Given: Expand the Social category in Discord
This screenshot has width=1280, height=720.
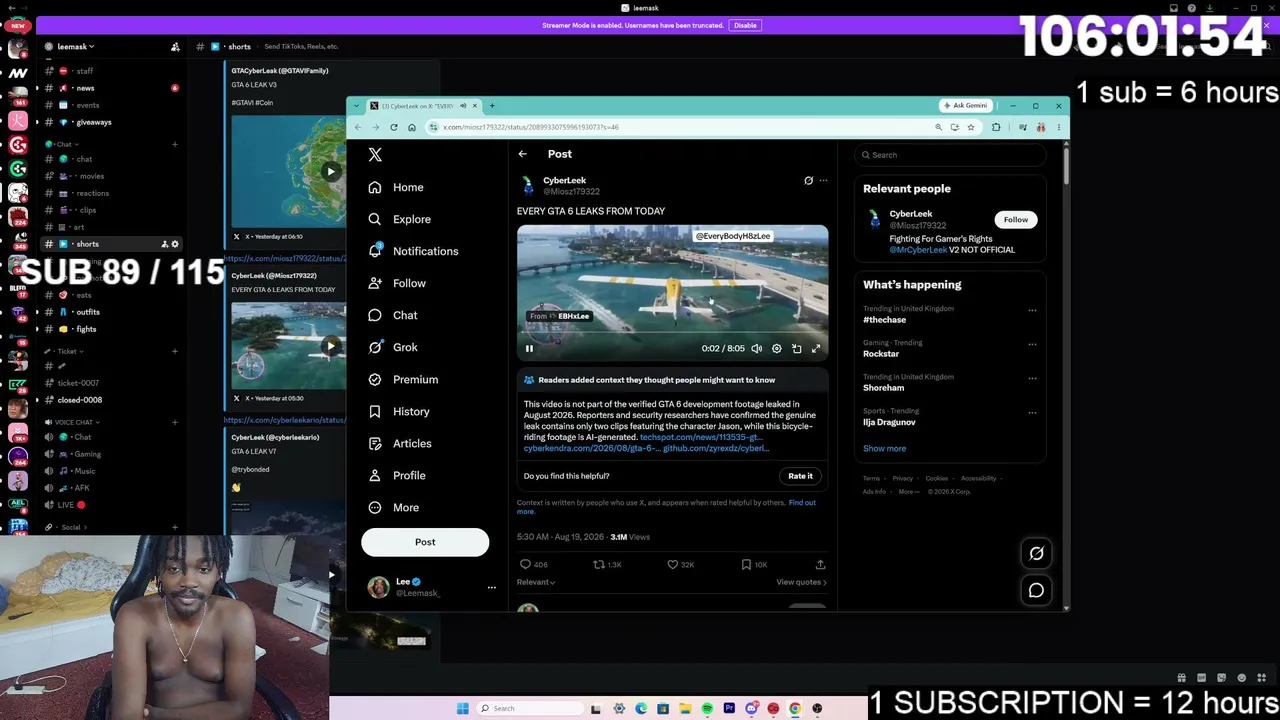Looking at the screenshot, I should 65,527.
